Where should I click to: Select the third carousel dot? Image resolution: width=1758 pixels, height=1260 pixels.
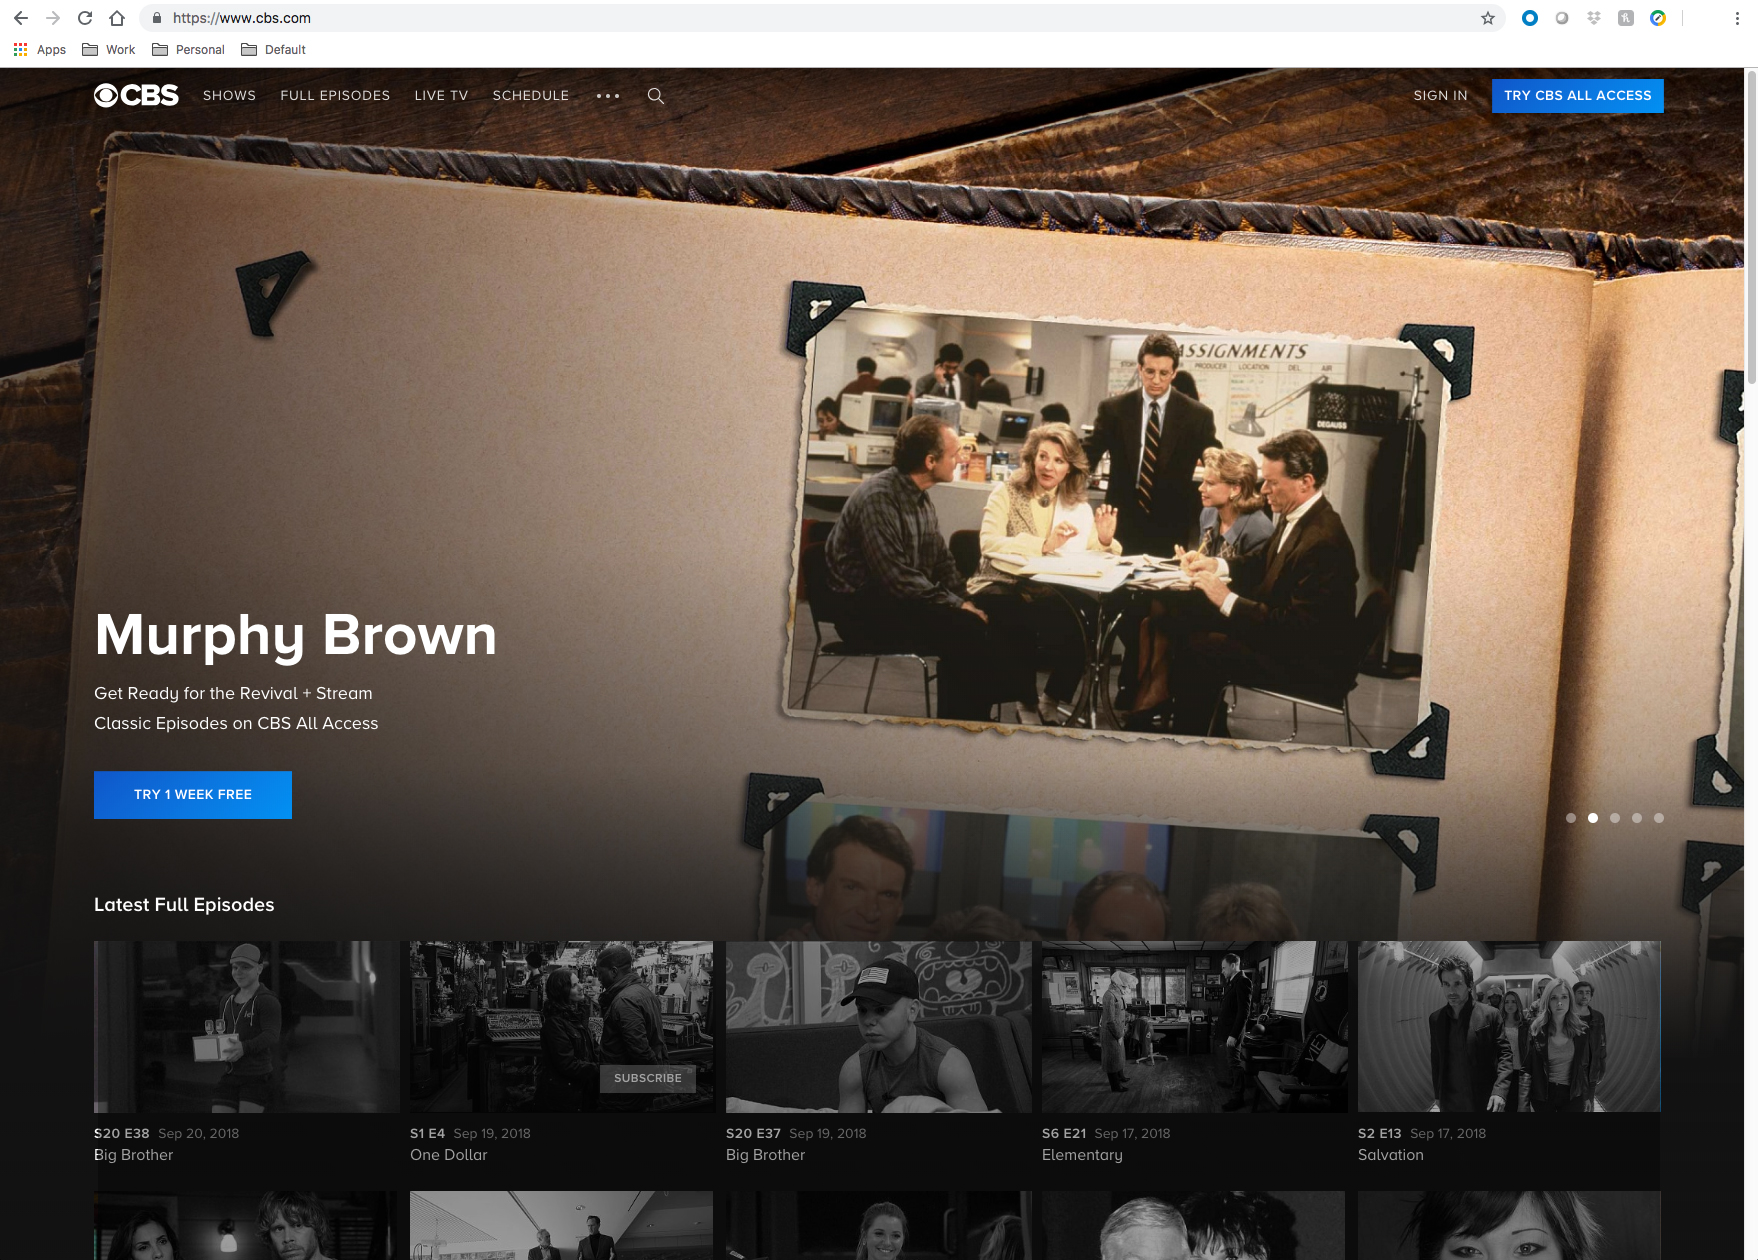point(1615,818)
